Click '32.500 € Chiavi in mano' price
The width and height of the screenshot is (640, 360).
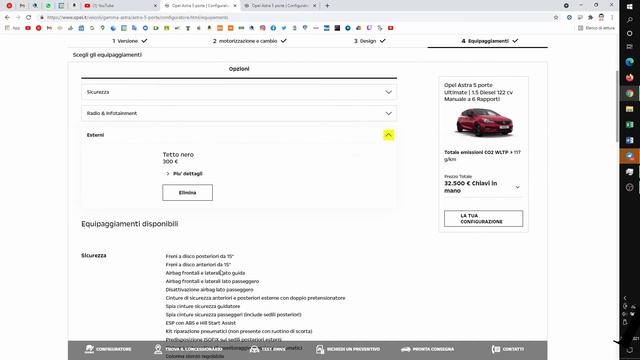click(471, 187)
